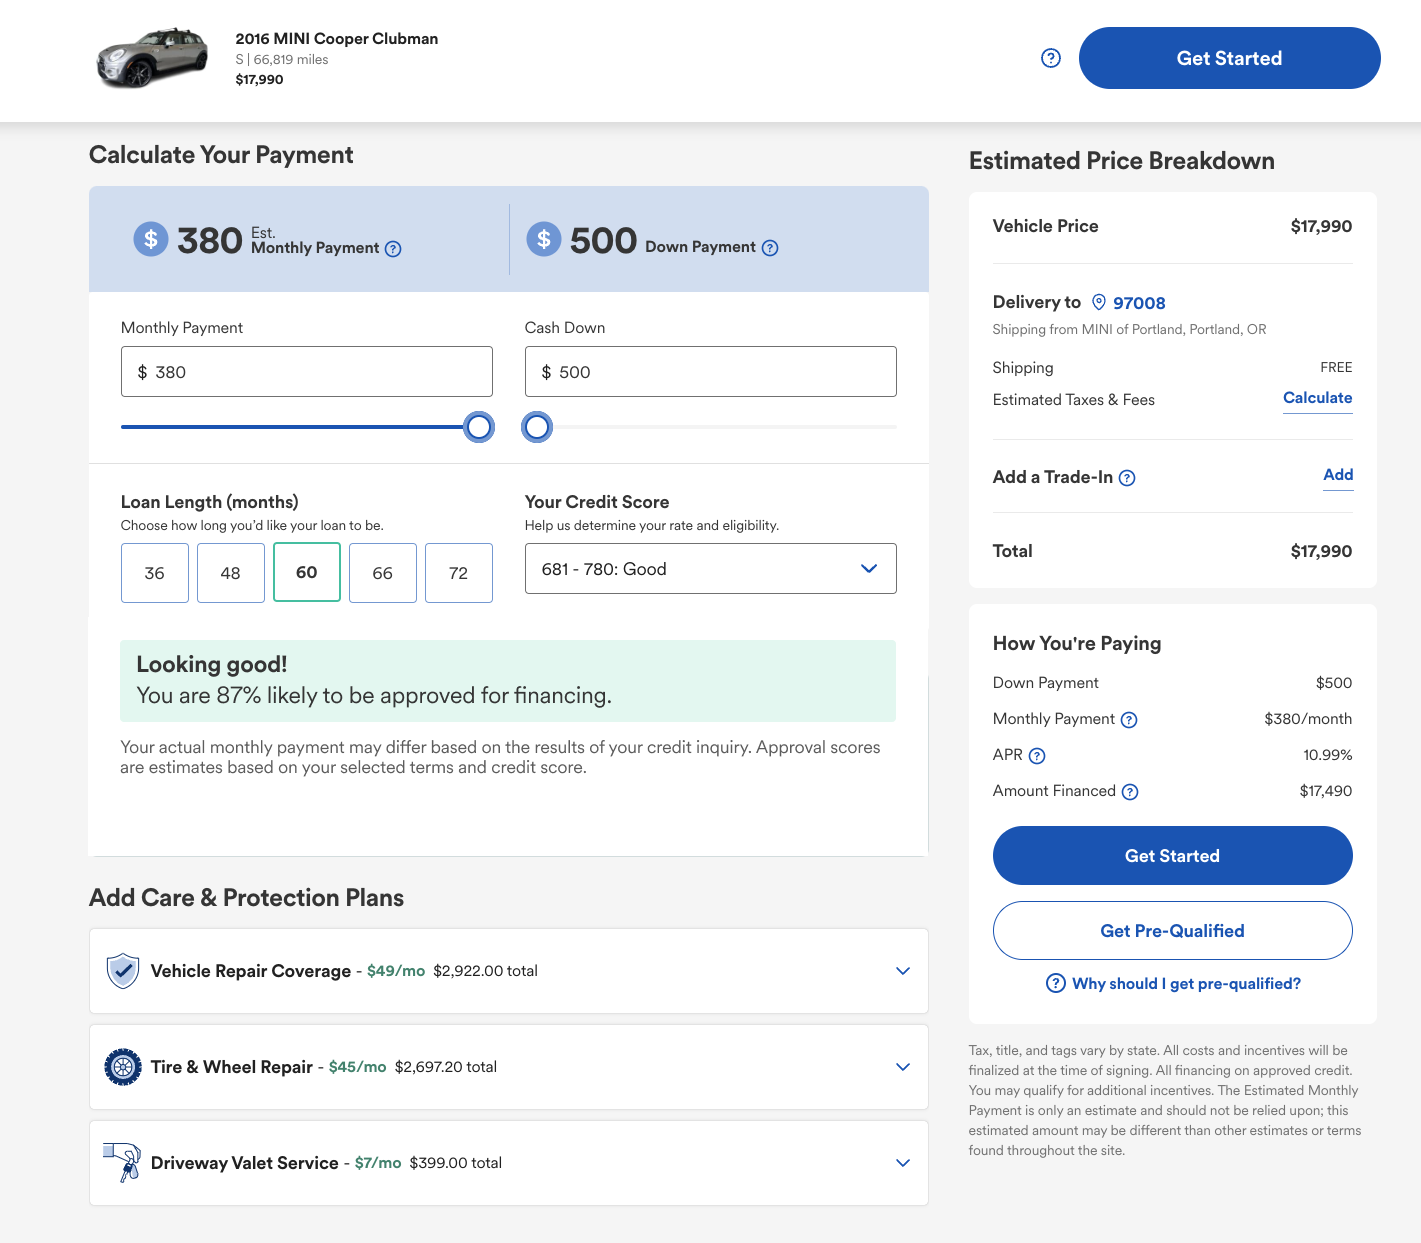
Task: Click the help icon beside top Get Started
Action: coord(1051,58)
